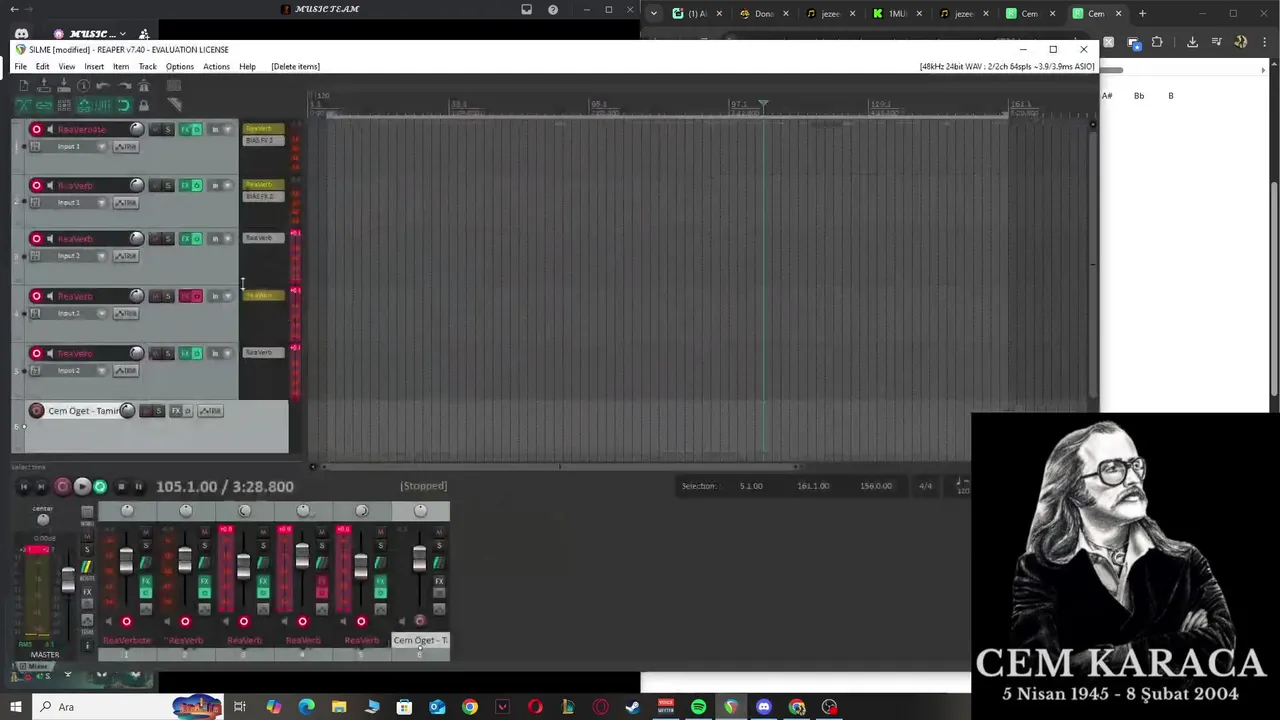The width and height of the screenshot is (1280, 720).
Task: Click the master volume fader in mixer
Action: (67, 580)
